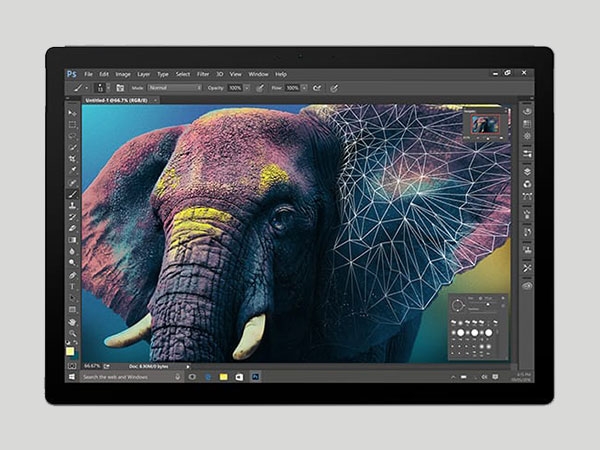Image resolution: width=600 pixels, height=450 pixels.
Task: Open brush popup gear settings
Action: pos(503,298)
